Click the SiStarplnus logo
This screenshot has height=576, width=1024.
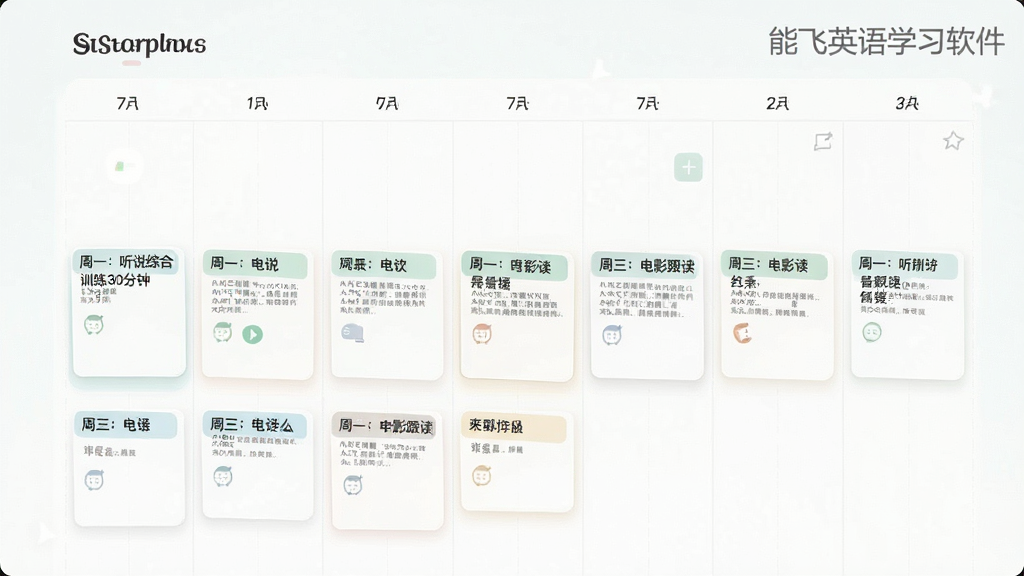coord(139,44)
